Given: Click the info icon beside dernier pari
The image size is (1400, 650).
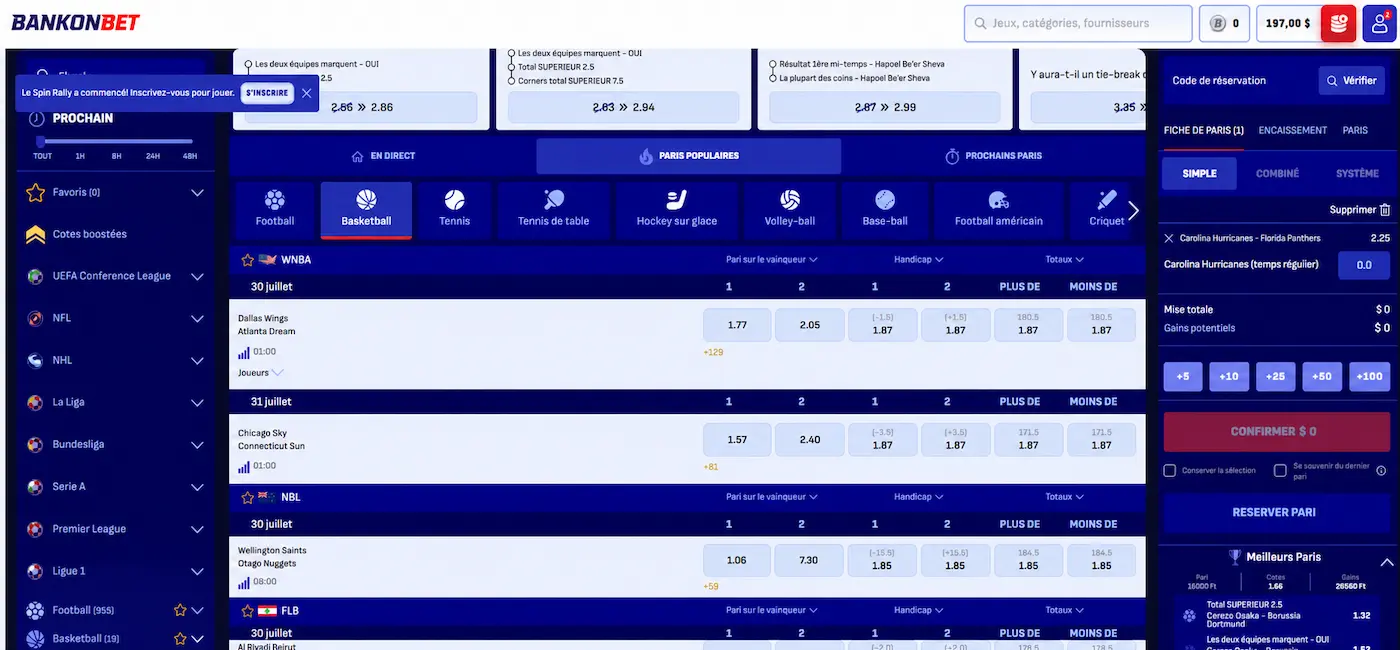Looking at the screenshot, I should (1381, 470).
